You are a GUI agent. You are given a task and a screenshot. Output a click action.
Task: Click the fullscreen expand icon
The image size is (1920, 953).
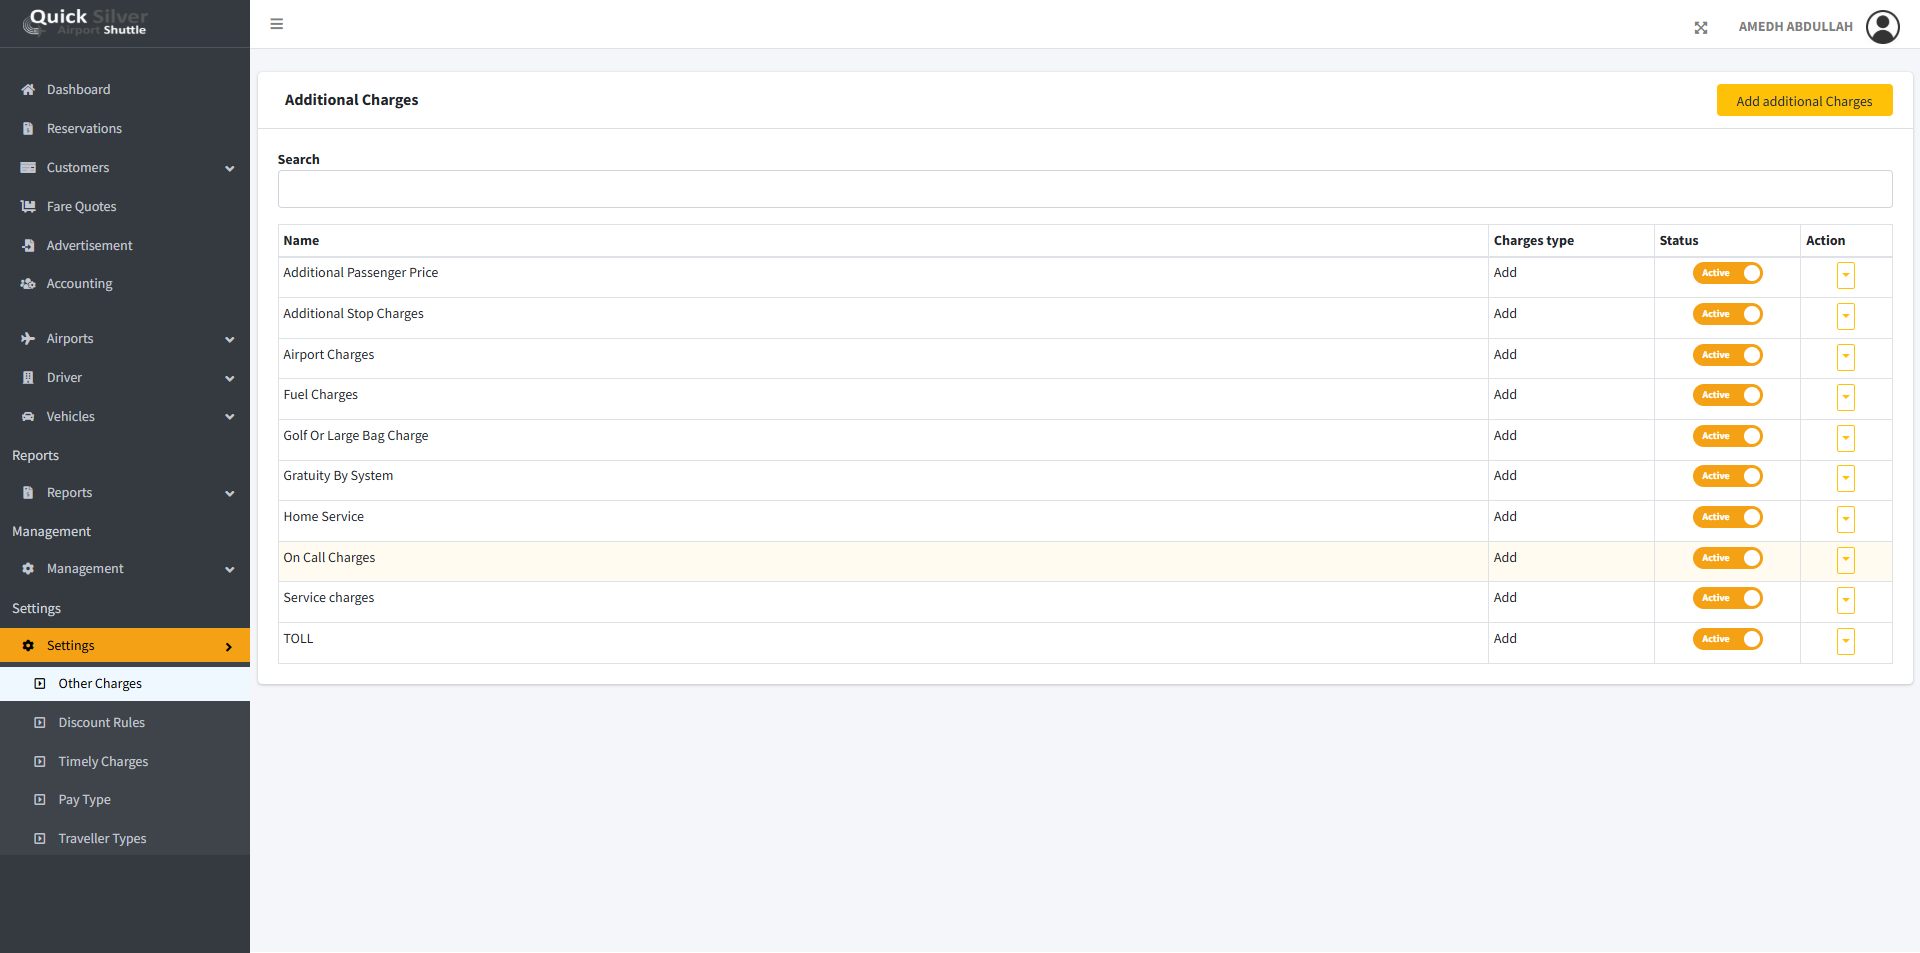coord(1701,28)
